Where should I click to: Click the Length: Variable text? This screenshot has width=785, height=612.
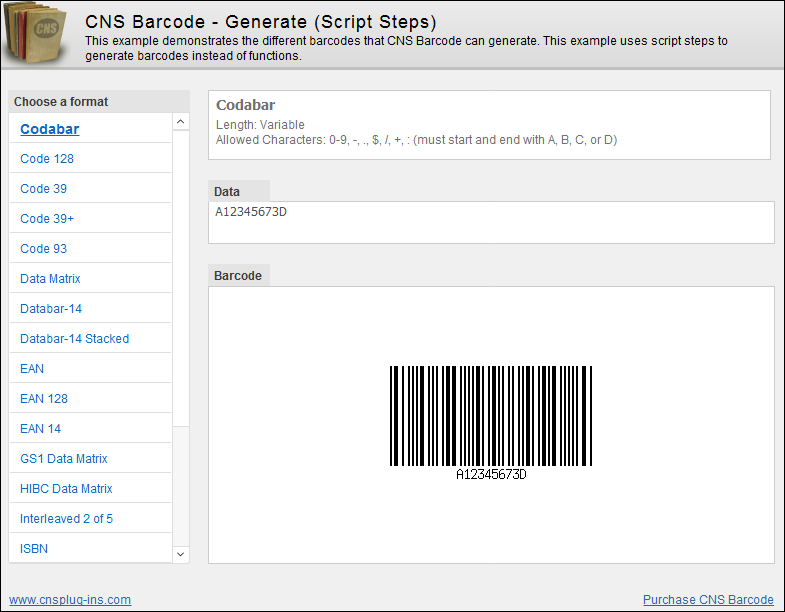[260, 125]
